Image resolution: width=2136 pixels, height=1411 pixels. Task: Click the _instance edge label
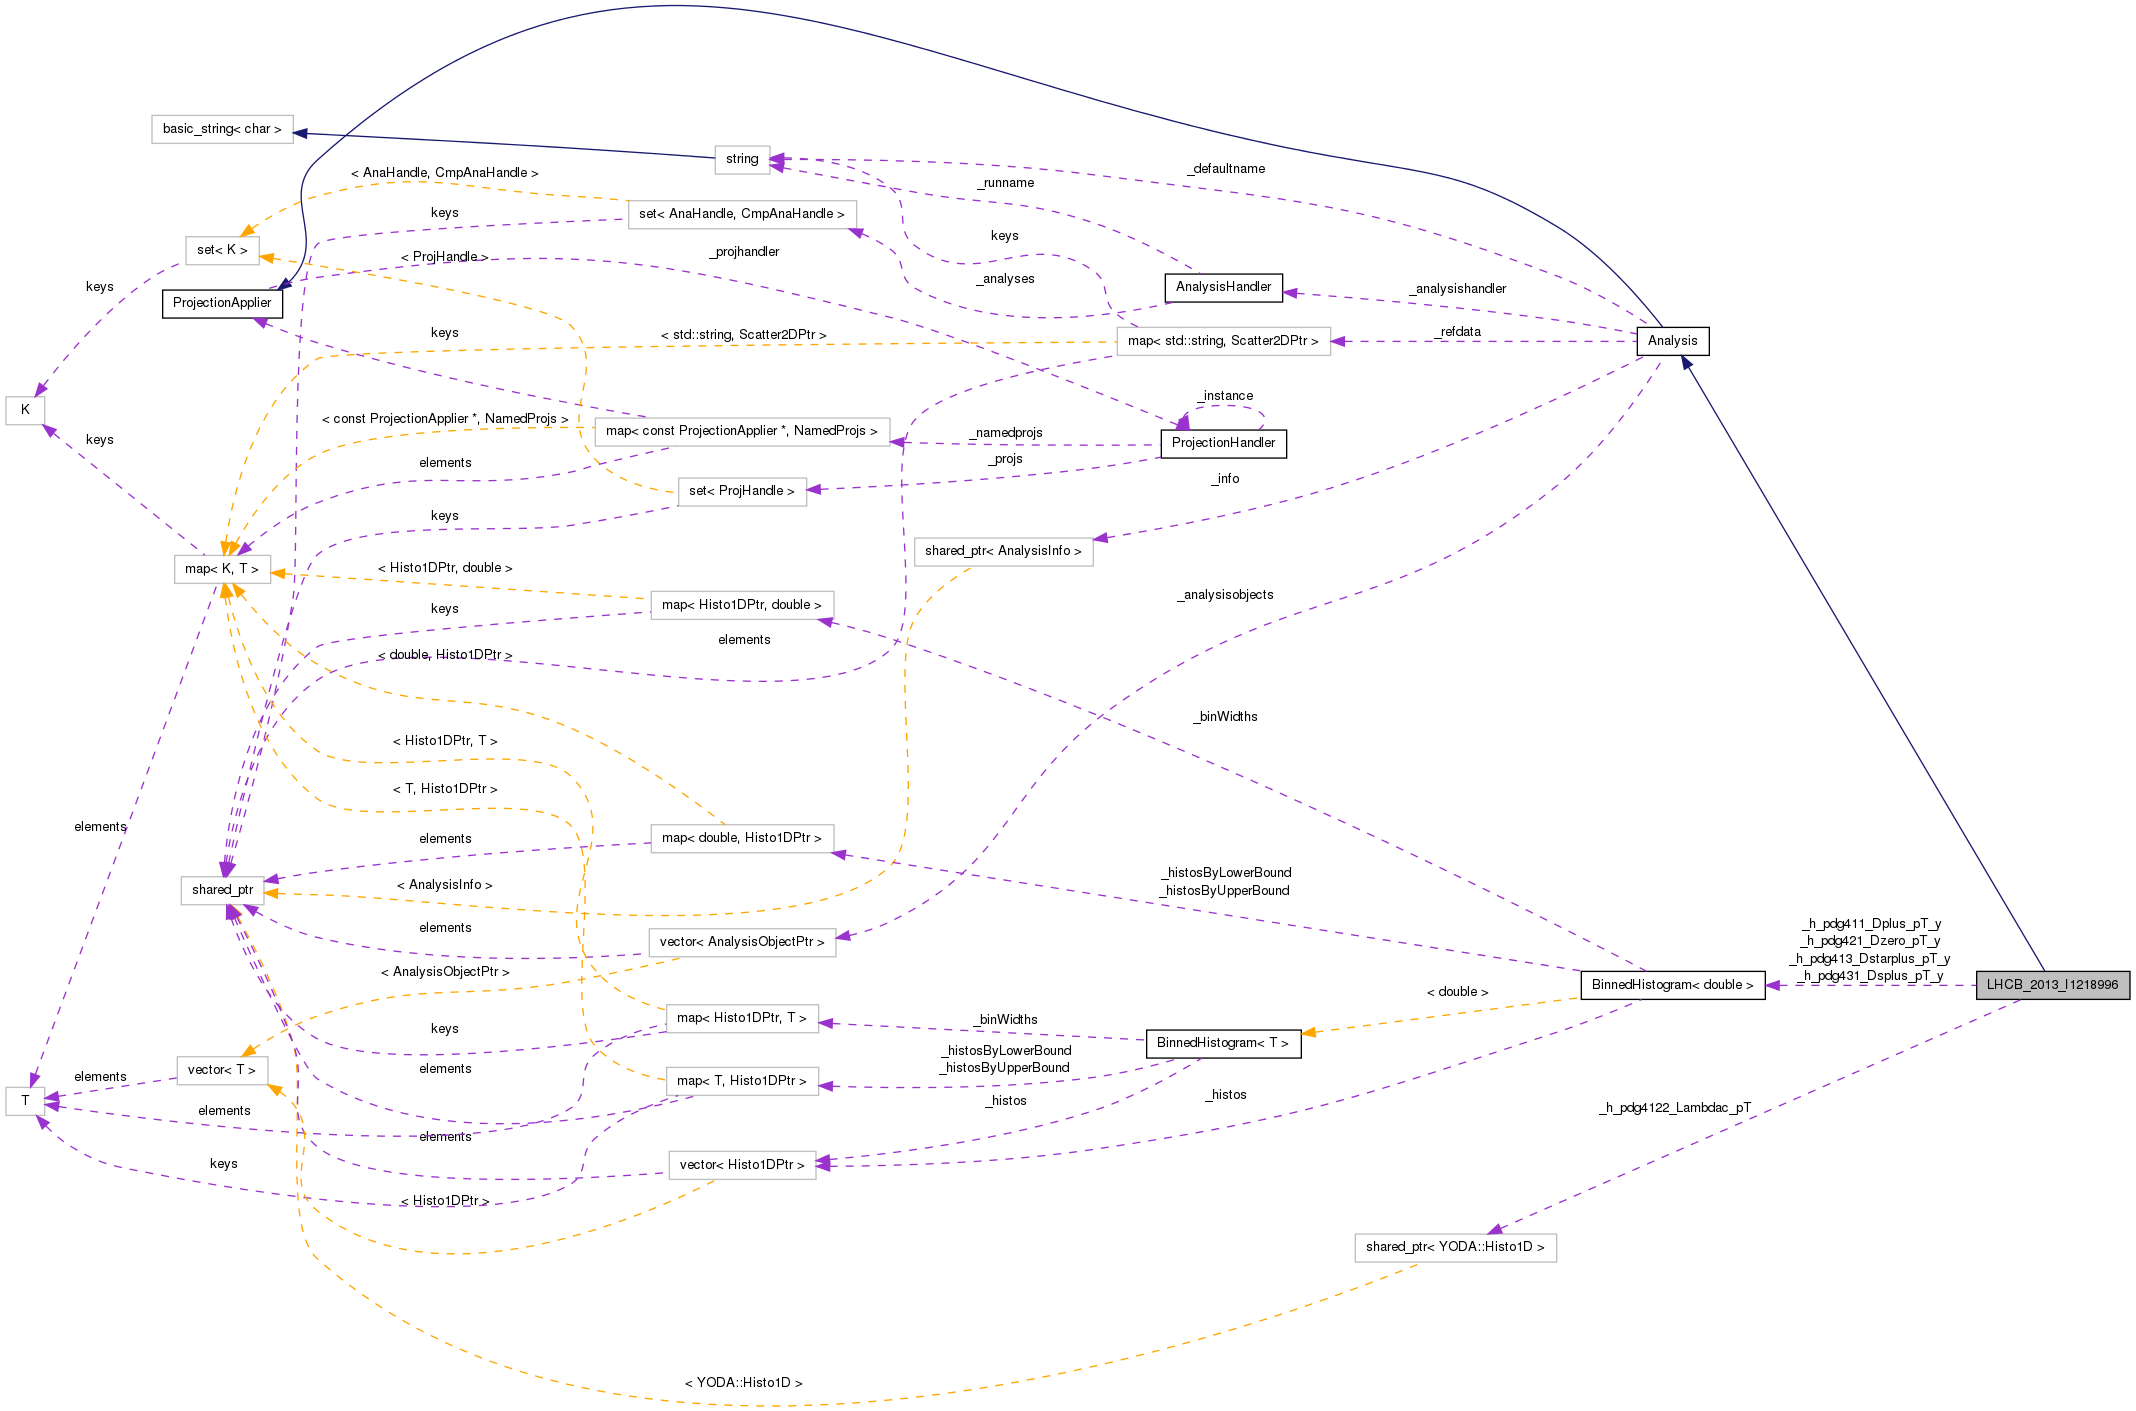pos(1226,396)
